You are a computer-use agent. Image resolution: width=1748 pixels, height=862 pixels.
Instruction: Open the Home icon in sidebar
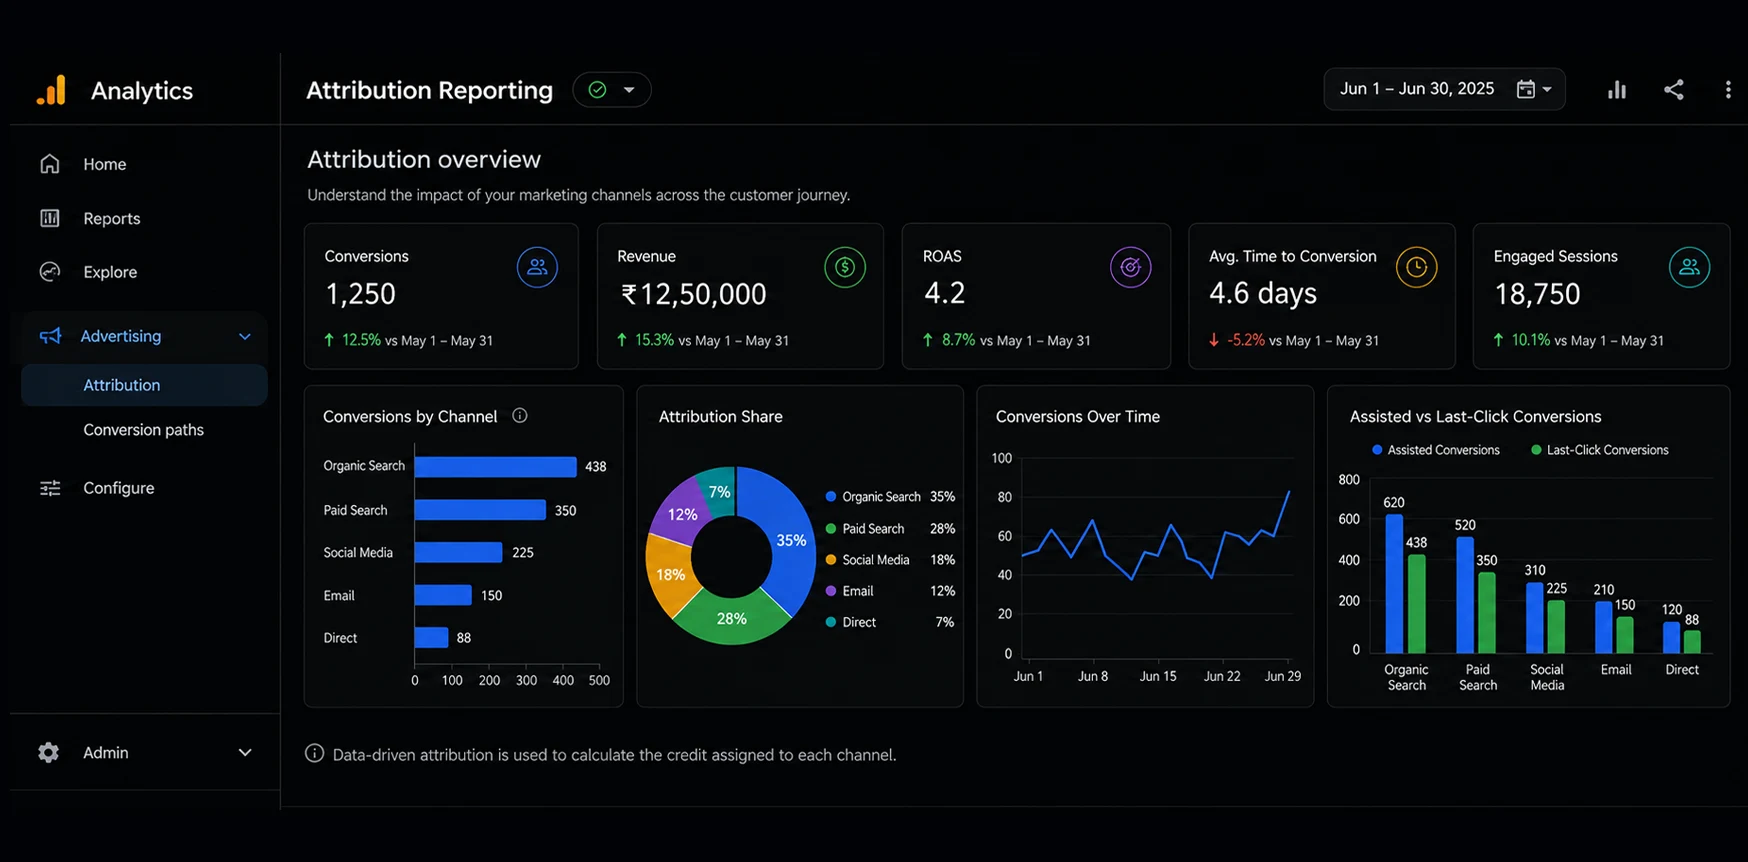[50, 164]
